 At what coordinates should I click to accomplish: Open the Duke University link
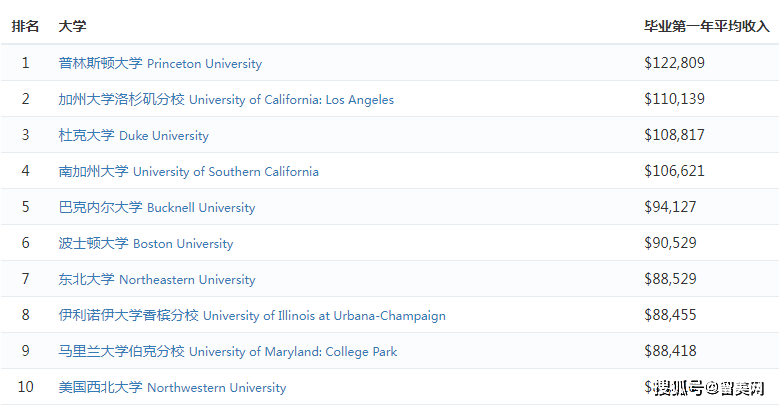click(x=134, y=136)
